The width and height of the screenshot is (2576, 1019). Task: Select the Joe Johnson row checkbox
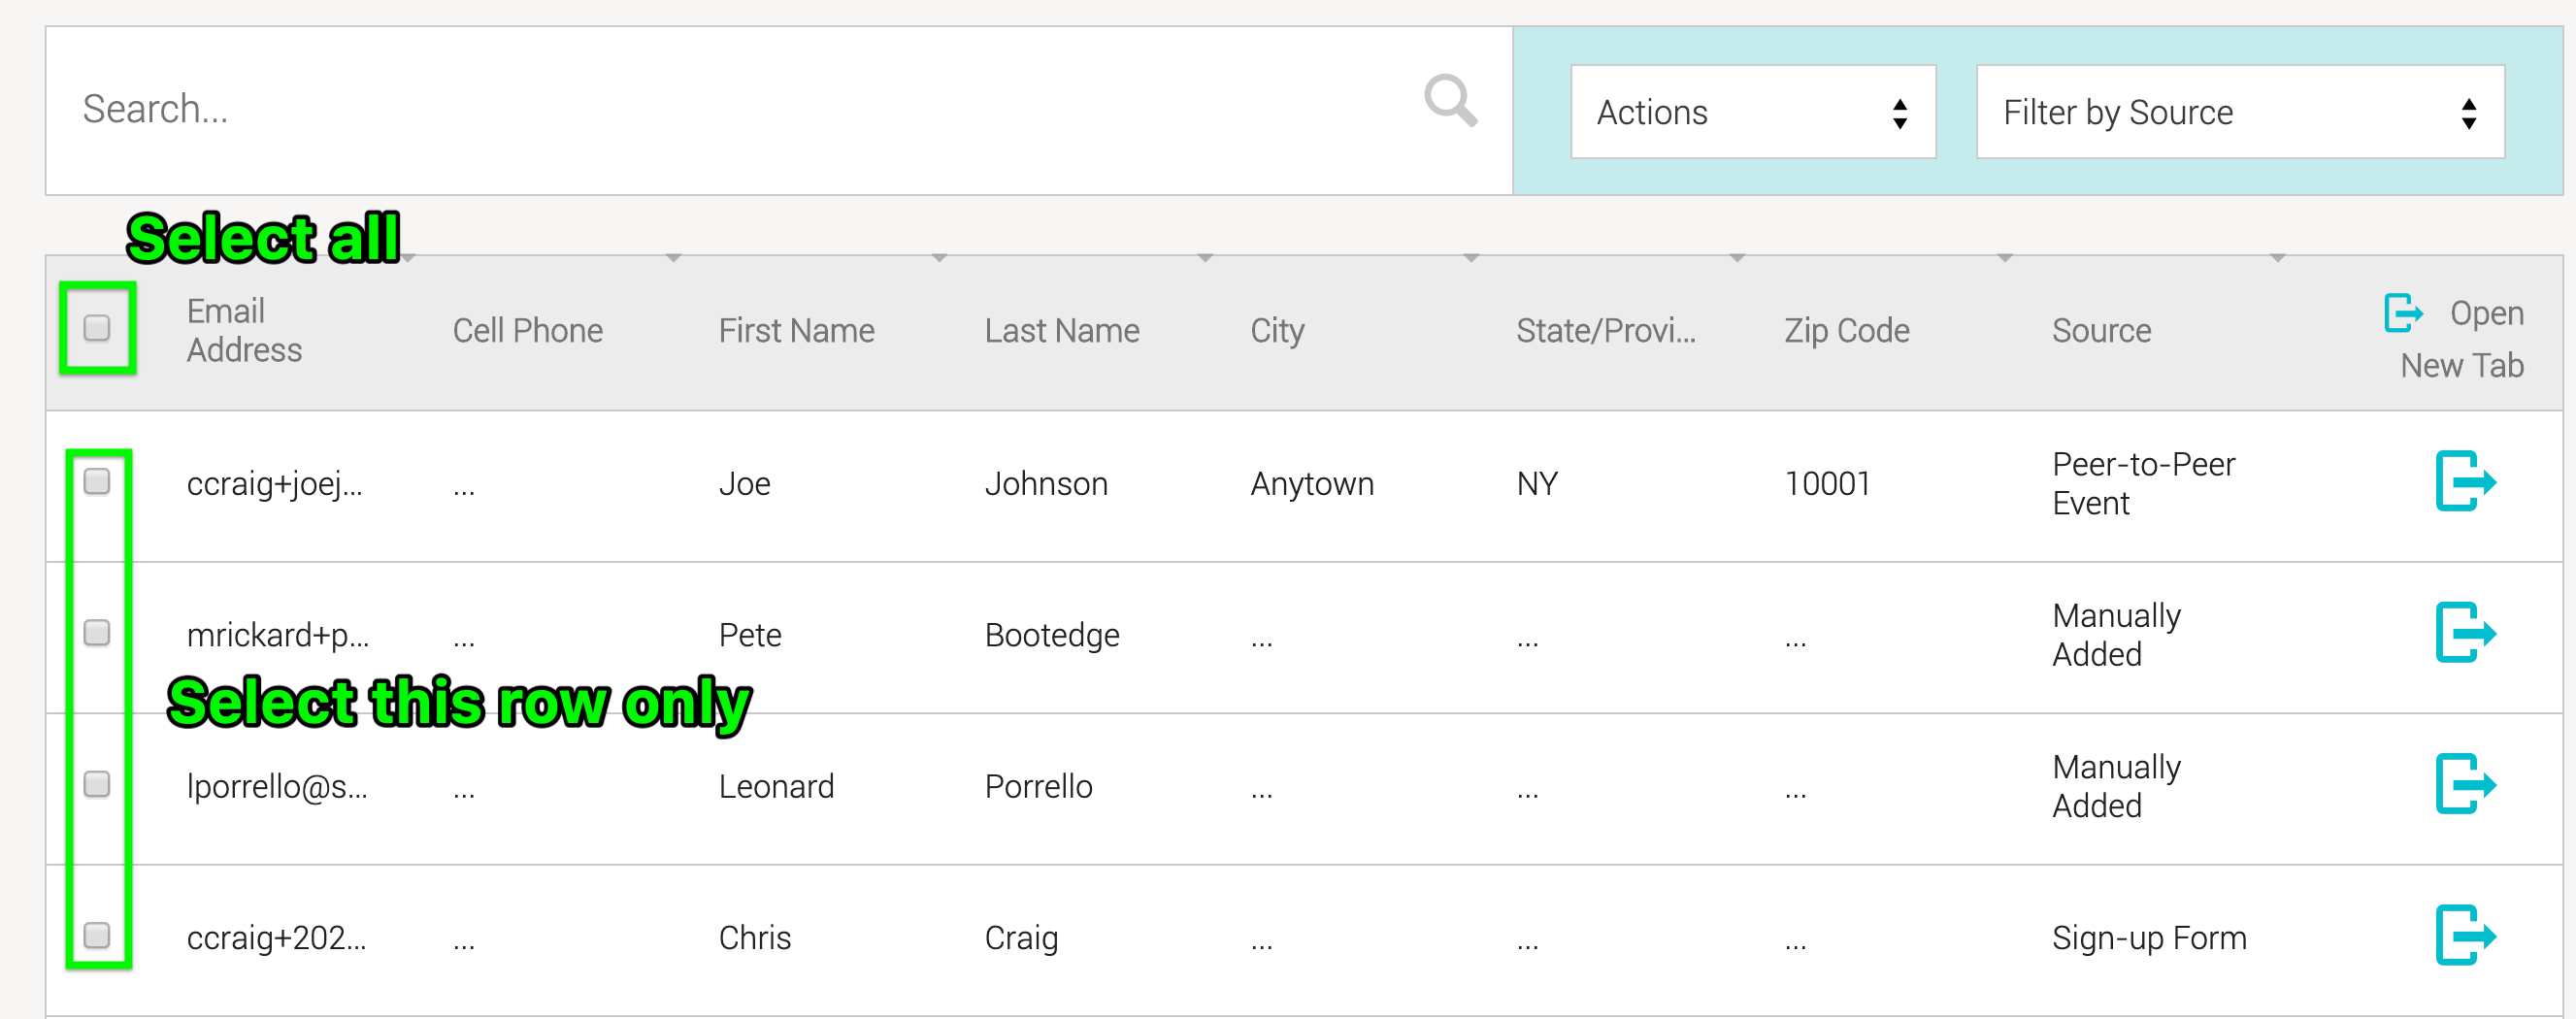(x=97, y=482)
